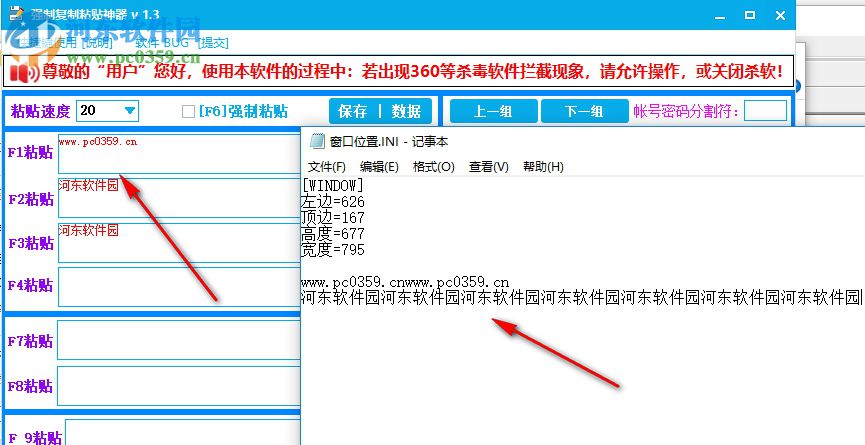Click the 下一组 button
This screenshot has height=445, width=865.
584,112
